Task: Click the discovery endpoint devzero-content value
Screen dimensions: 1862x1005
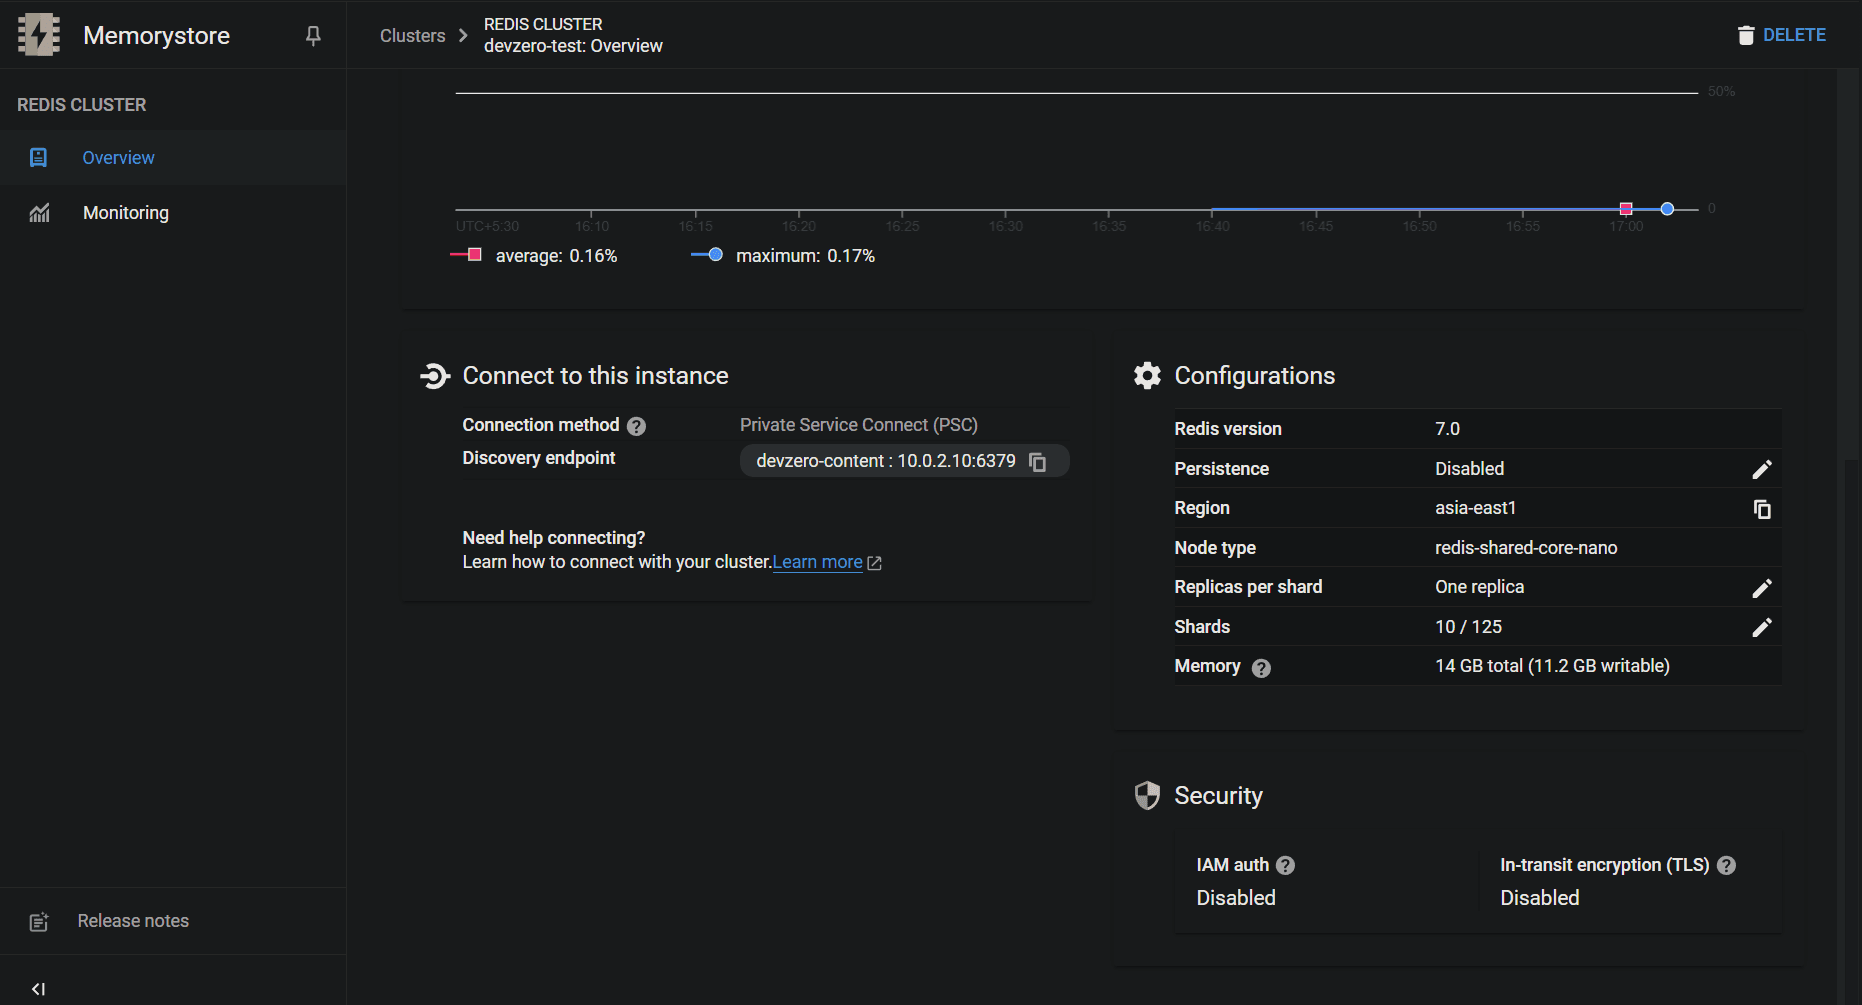Action: point(886,461)
